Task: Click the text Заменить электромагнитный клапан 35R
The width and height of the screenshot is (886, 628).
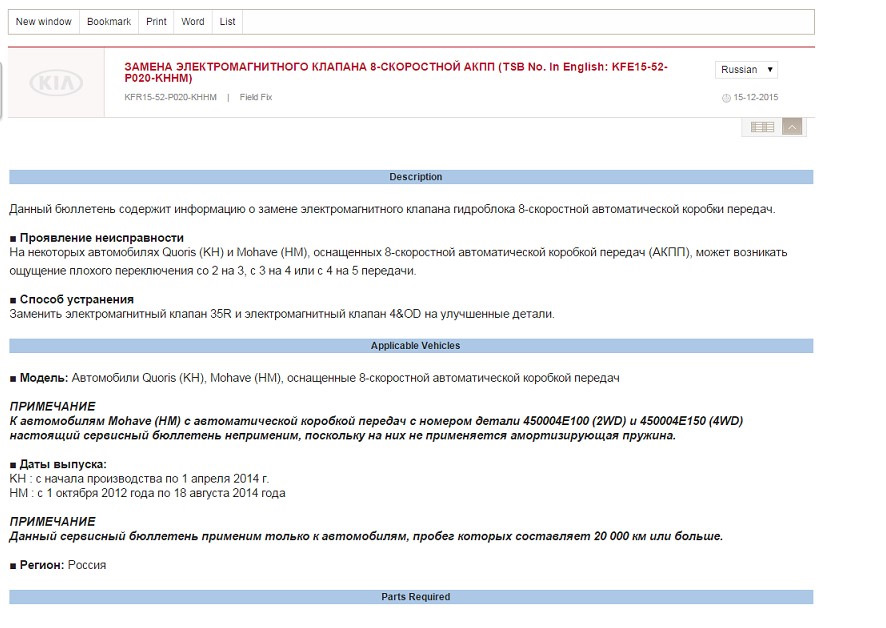Action: pyautogui.click(x=282, y=314)
